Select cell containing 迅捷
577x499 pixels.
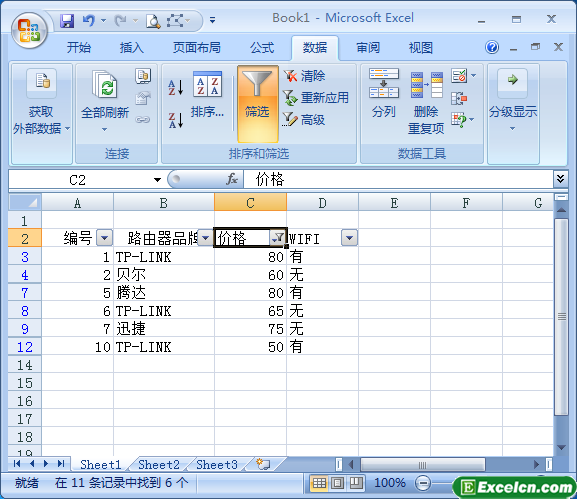[x=164, y=329]
